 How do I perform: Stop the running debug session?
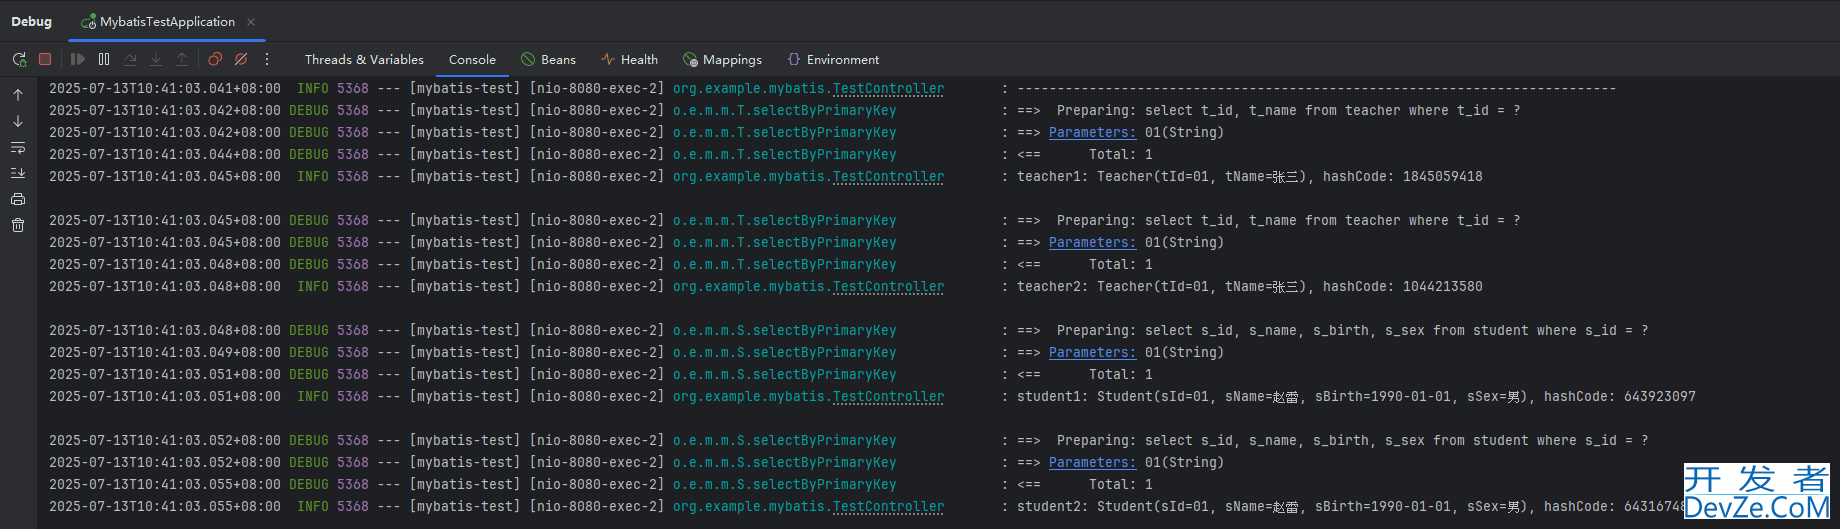pyautogui.click(x=45, y=59)
